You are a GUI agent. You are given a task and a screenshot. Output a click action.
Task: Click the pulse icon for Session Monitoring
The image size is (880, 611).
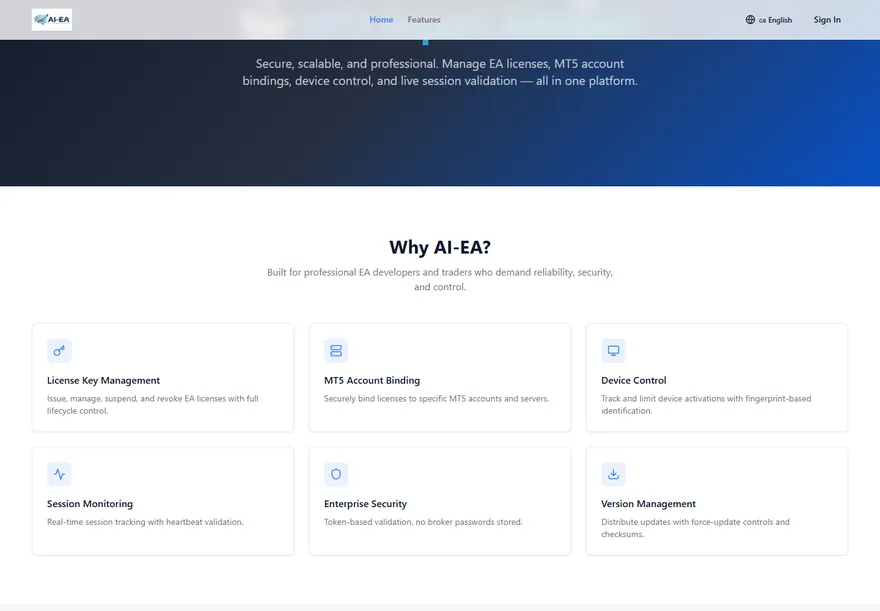pyautogui.click(x=59, y=474)
